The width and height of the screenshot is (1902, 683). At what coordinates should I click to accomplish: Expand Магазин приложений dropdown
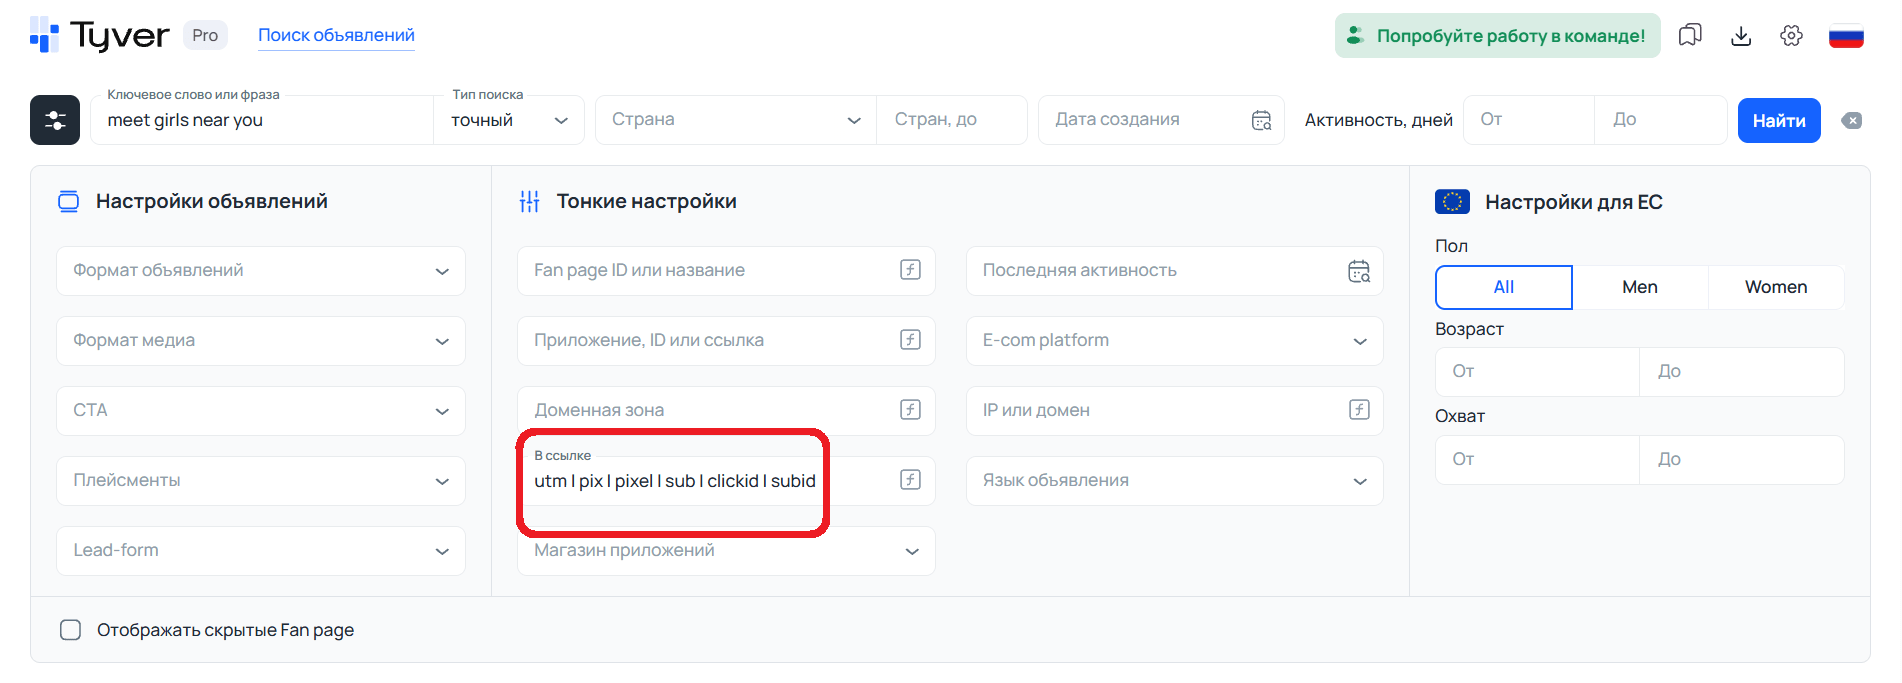pyautogui.click(x=726, y=551)
